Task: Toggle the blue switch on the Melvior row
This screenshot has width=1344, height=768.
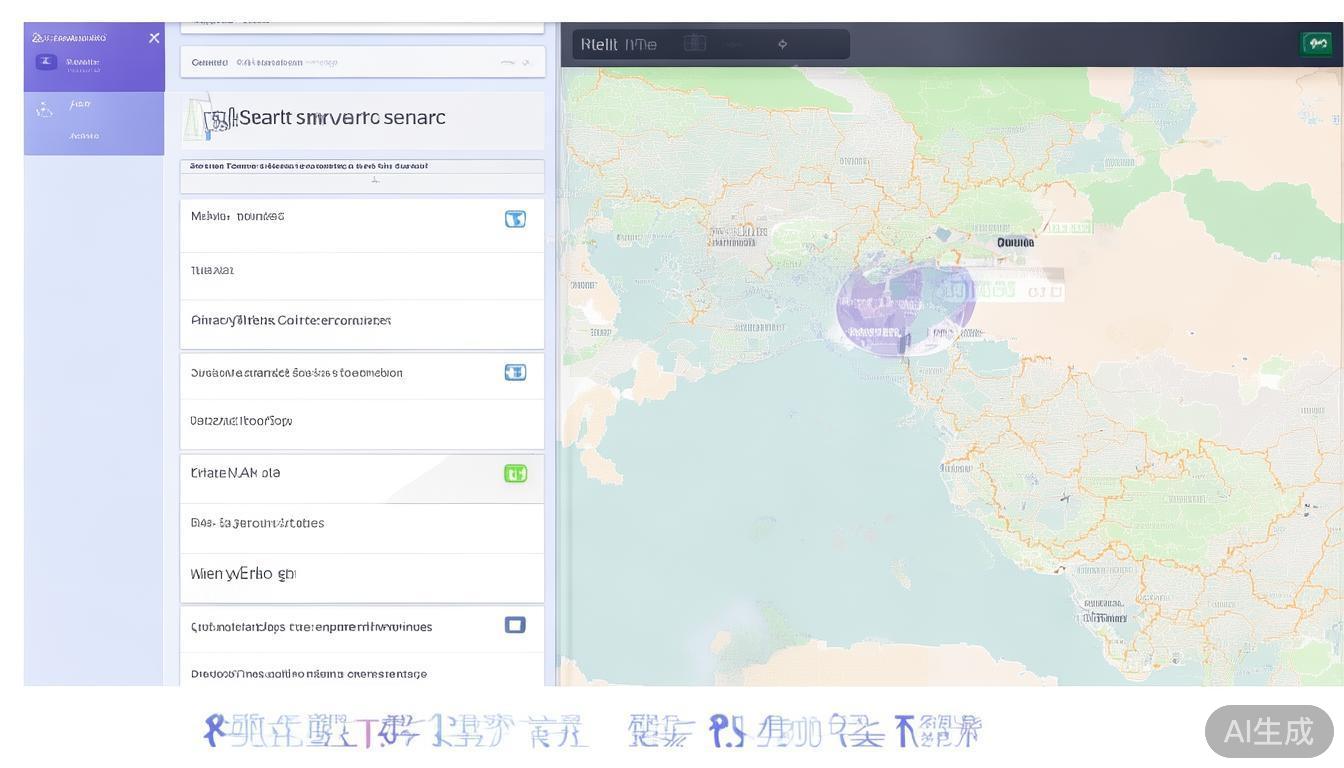Action: [x=515, y=219]
